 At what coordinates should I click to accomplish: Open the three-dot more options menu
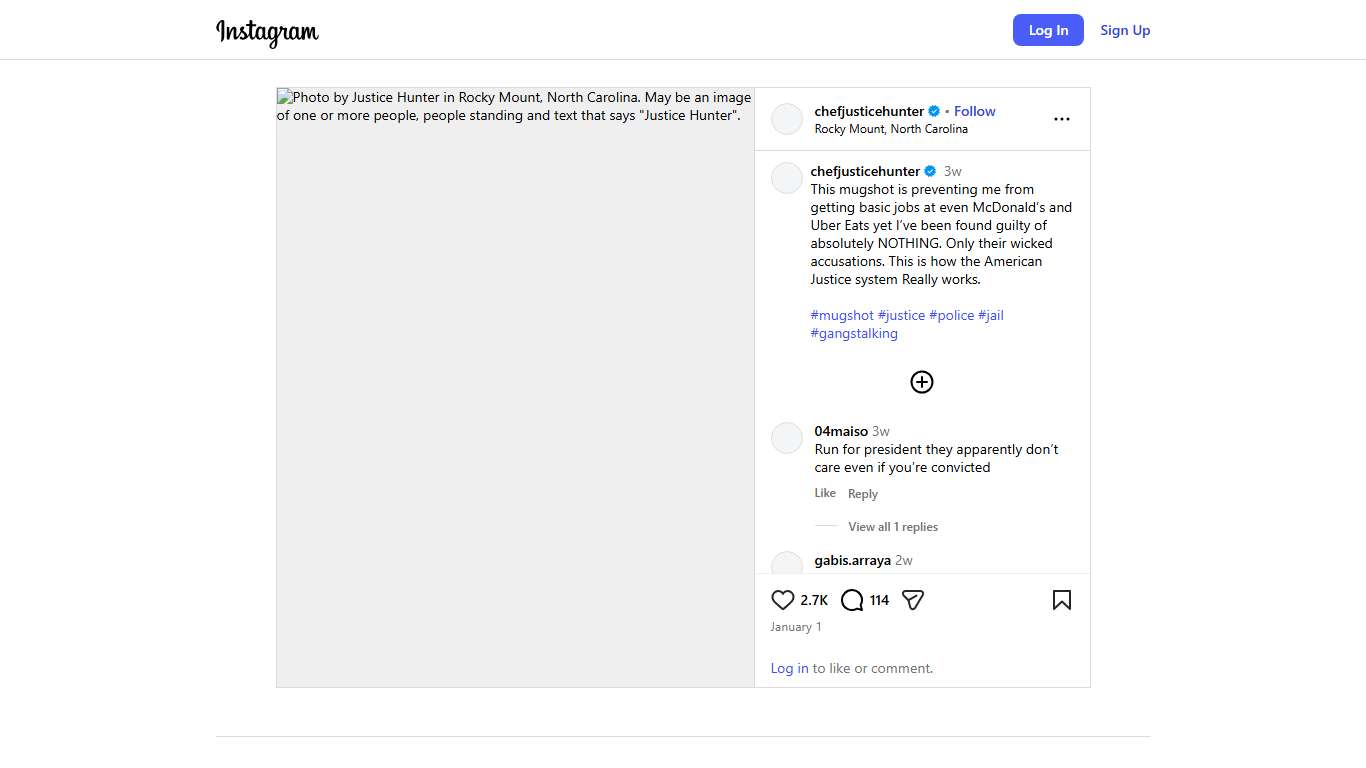coord(1062,119)
